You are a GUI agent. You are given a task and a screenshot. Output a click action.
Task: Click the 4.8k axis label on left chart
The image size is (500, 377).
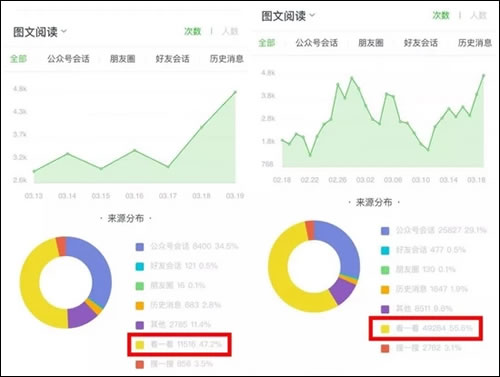[x=20, y=89]
